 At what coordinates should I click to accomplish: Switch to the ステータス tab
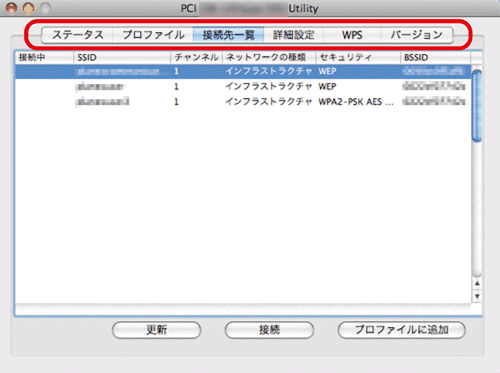click(77, 35)
